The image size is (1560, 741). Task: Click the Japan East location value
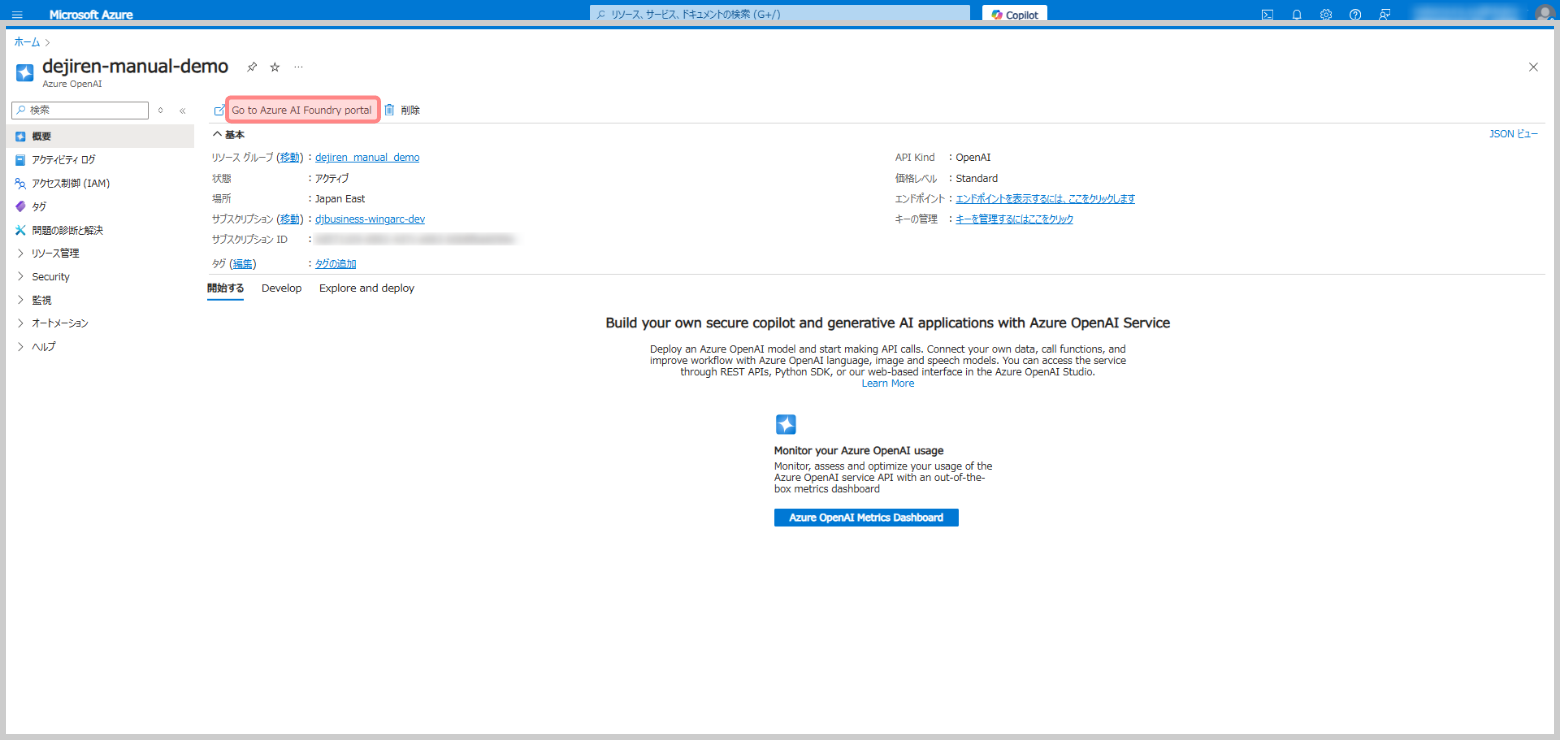tap(340, 199)
